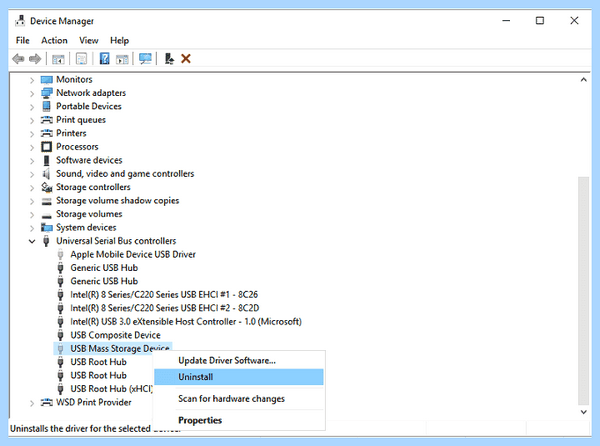Select USB Composite Device
Screen dimensions: 600x446
tap(115, 335)
